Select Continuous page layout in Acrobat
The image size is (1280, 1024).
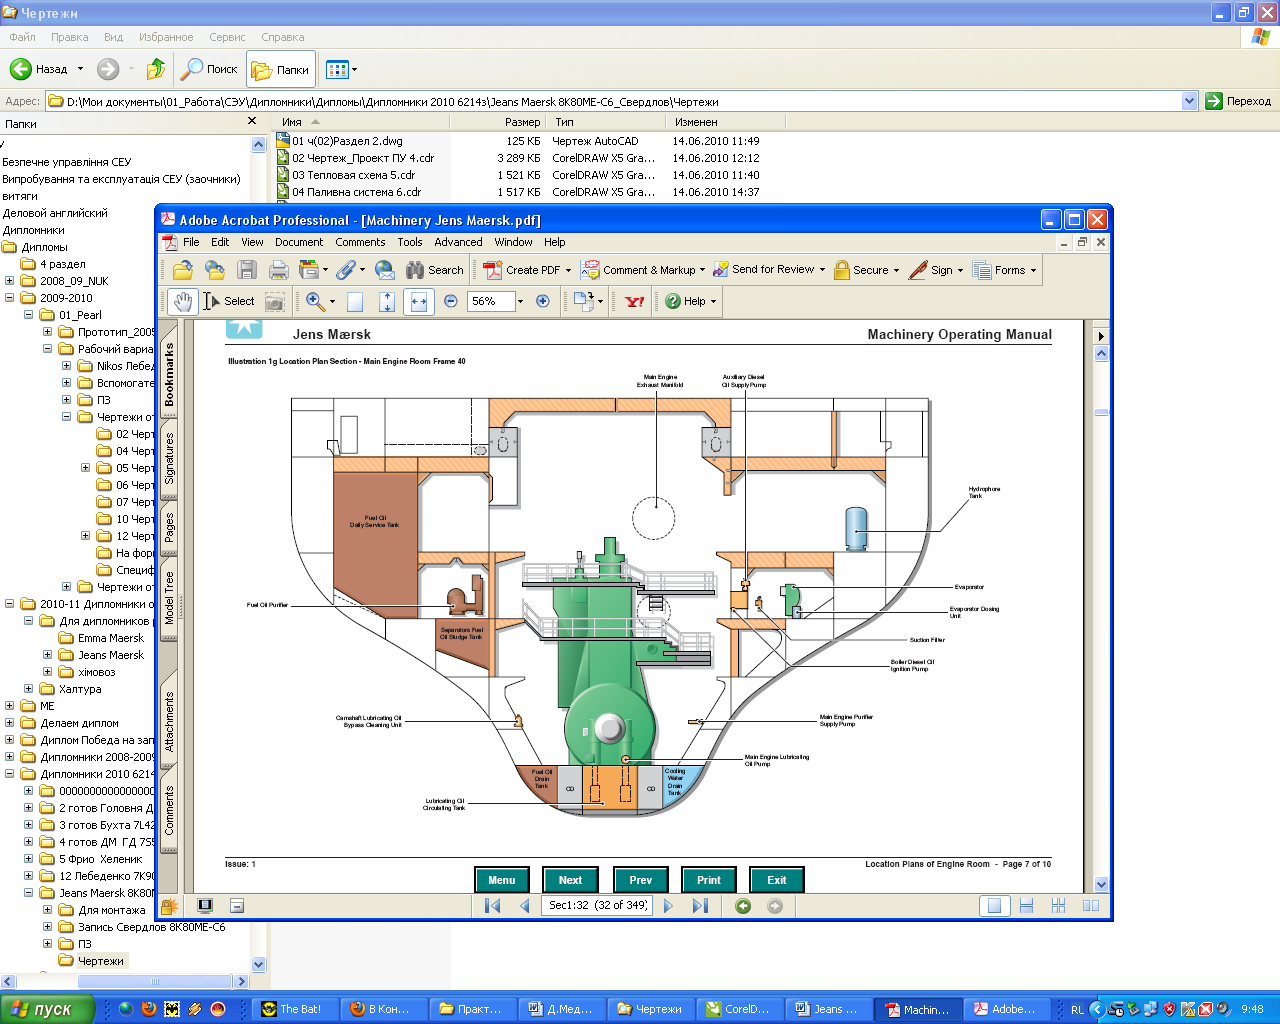(1026, 905)
